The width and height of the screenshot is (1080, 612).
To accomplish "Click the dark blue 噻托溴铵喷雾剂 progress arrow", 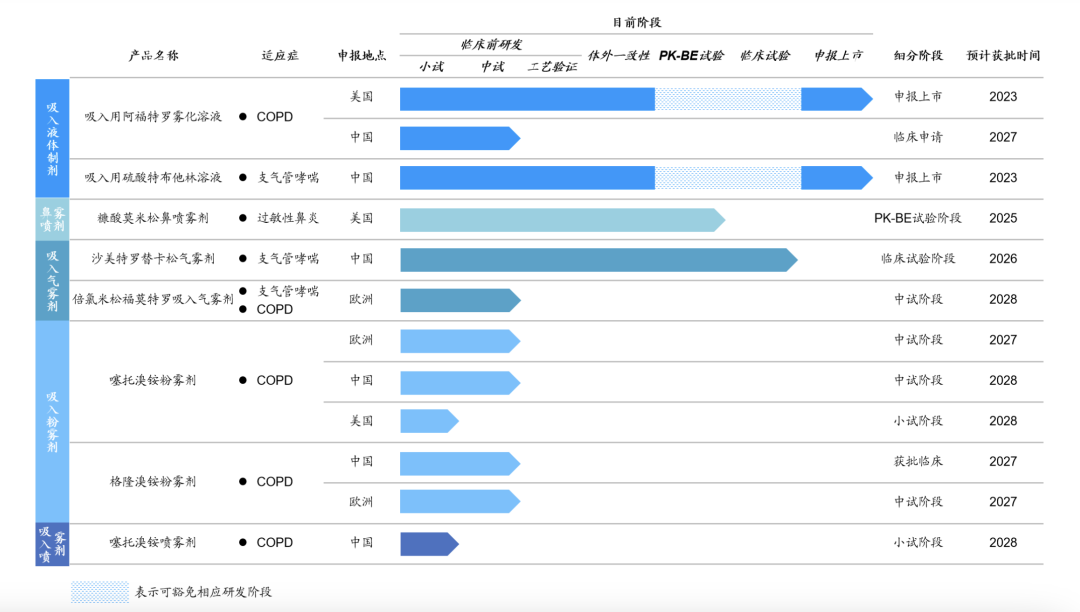I will click(x=428, y=544).
